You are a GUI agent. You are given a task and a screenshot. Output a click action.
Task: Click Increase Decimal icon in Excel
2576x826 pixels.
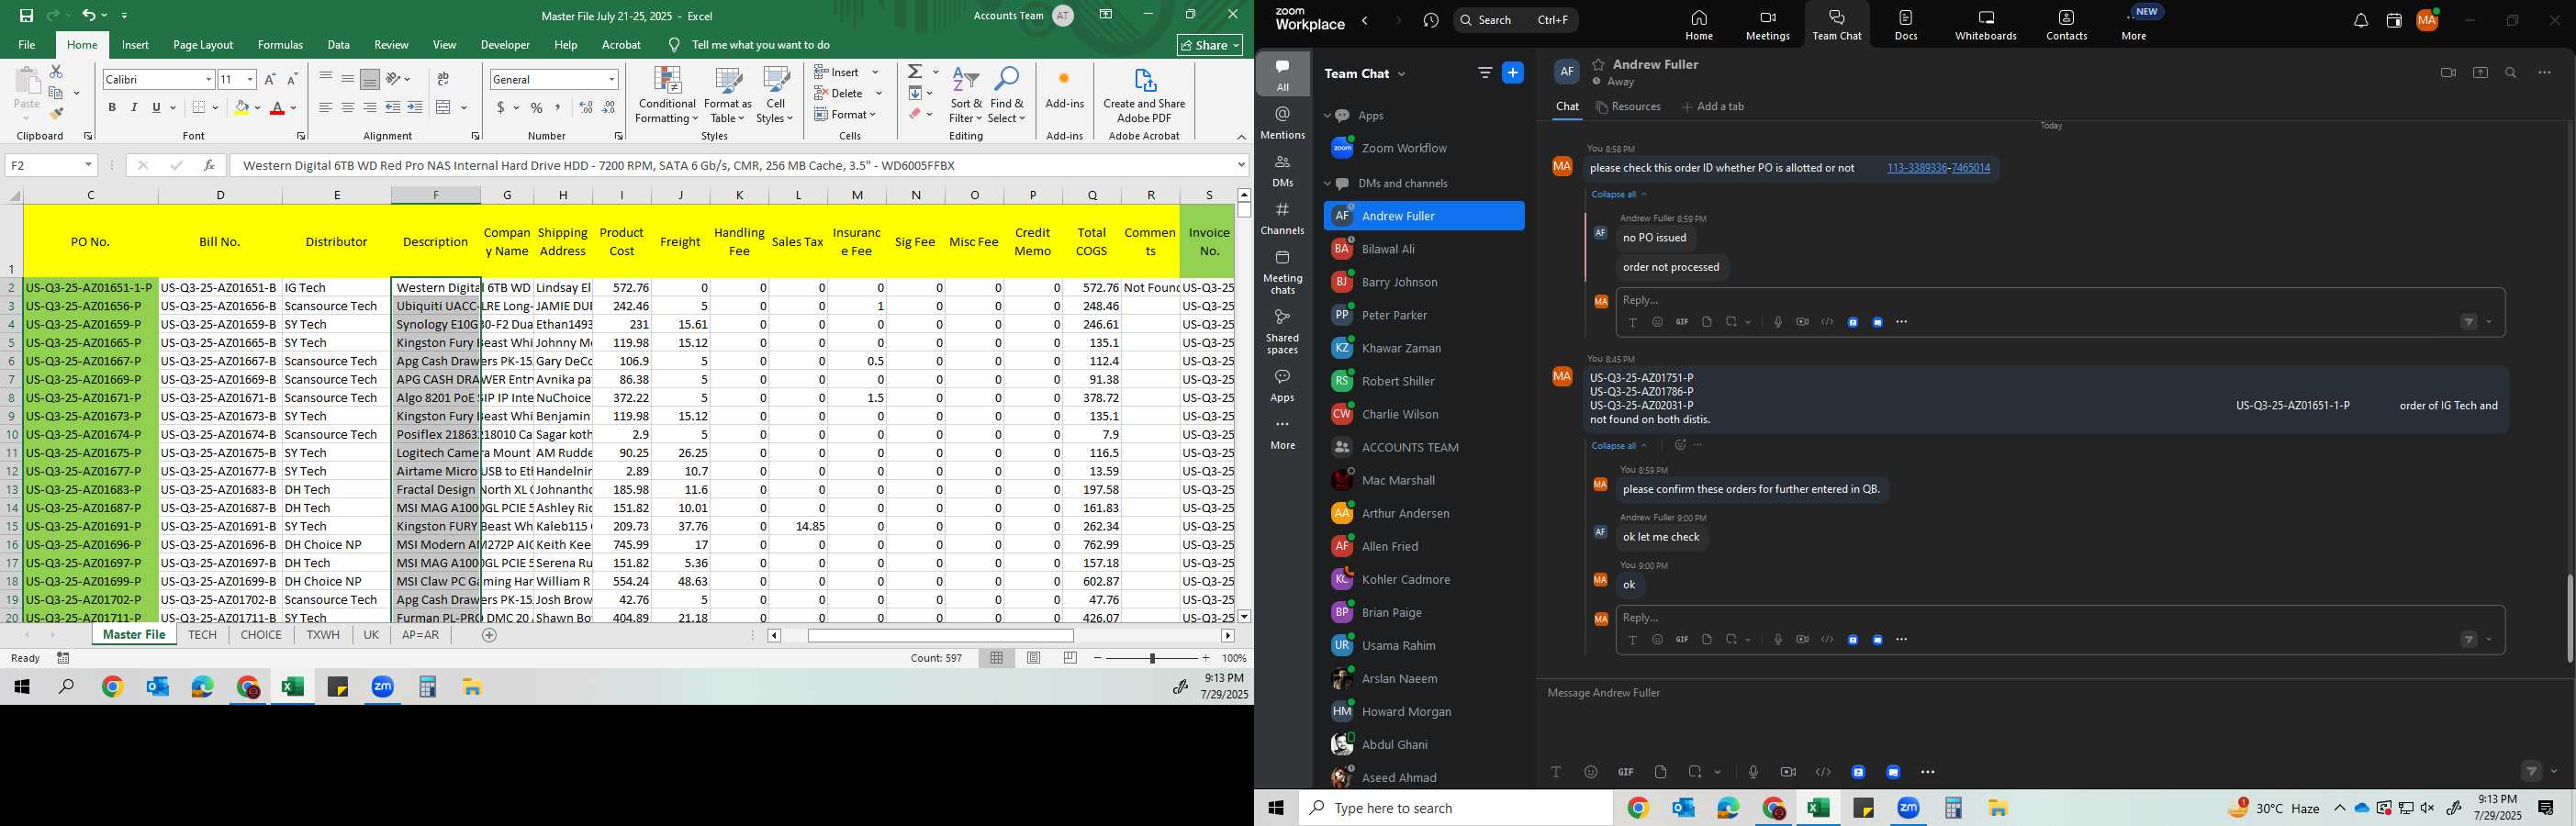(x=586, y=108)
